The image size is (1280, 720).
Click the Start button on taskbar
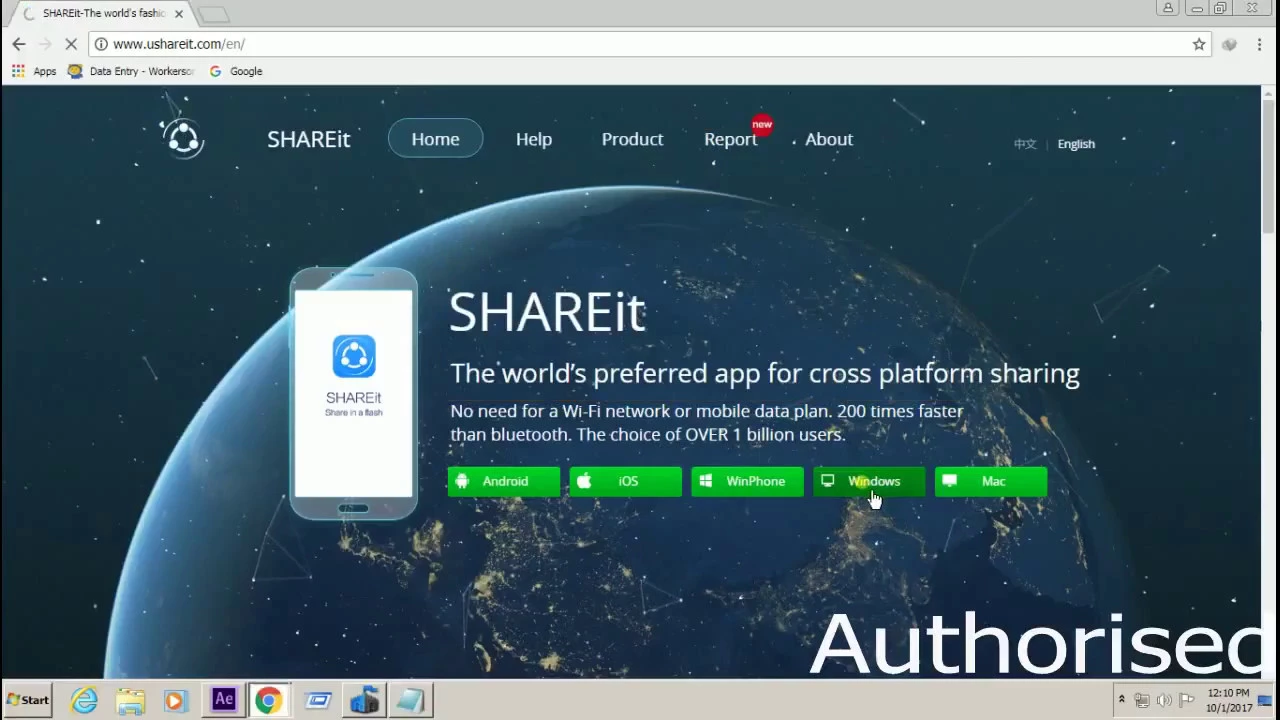[27, 700]
